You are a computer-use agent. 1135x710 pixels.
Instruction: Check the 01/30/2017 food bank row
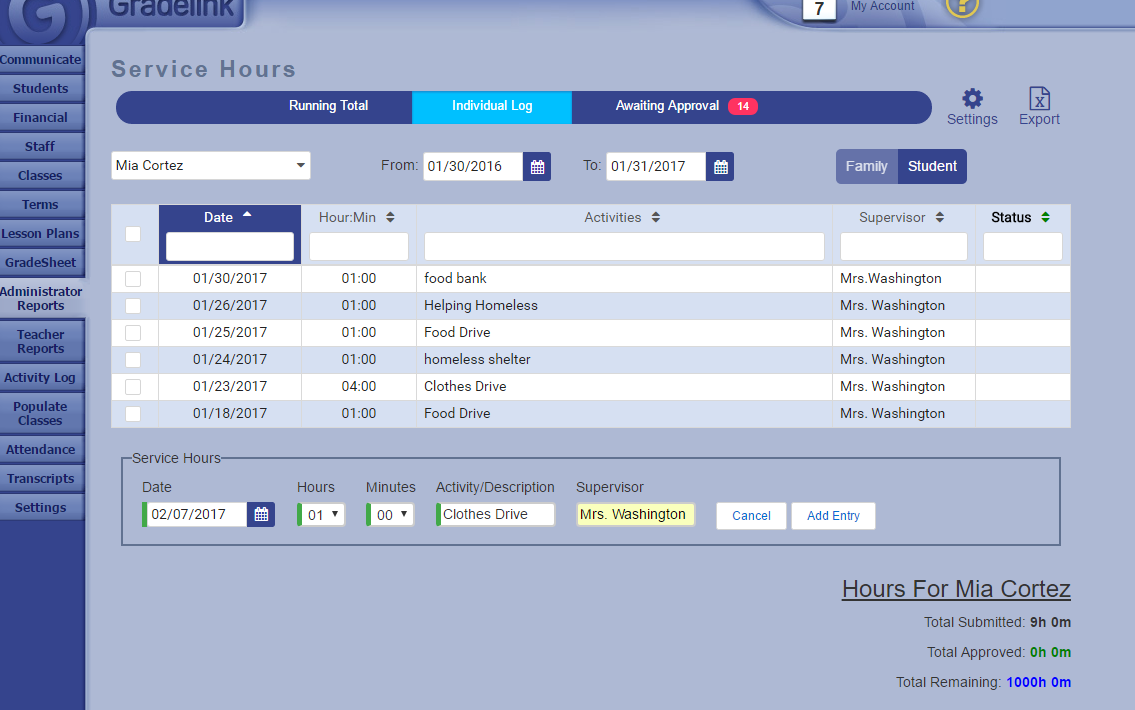pos(133,279)
